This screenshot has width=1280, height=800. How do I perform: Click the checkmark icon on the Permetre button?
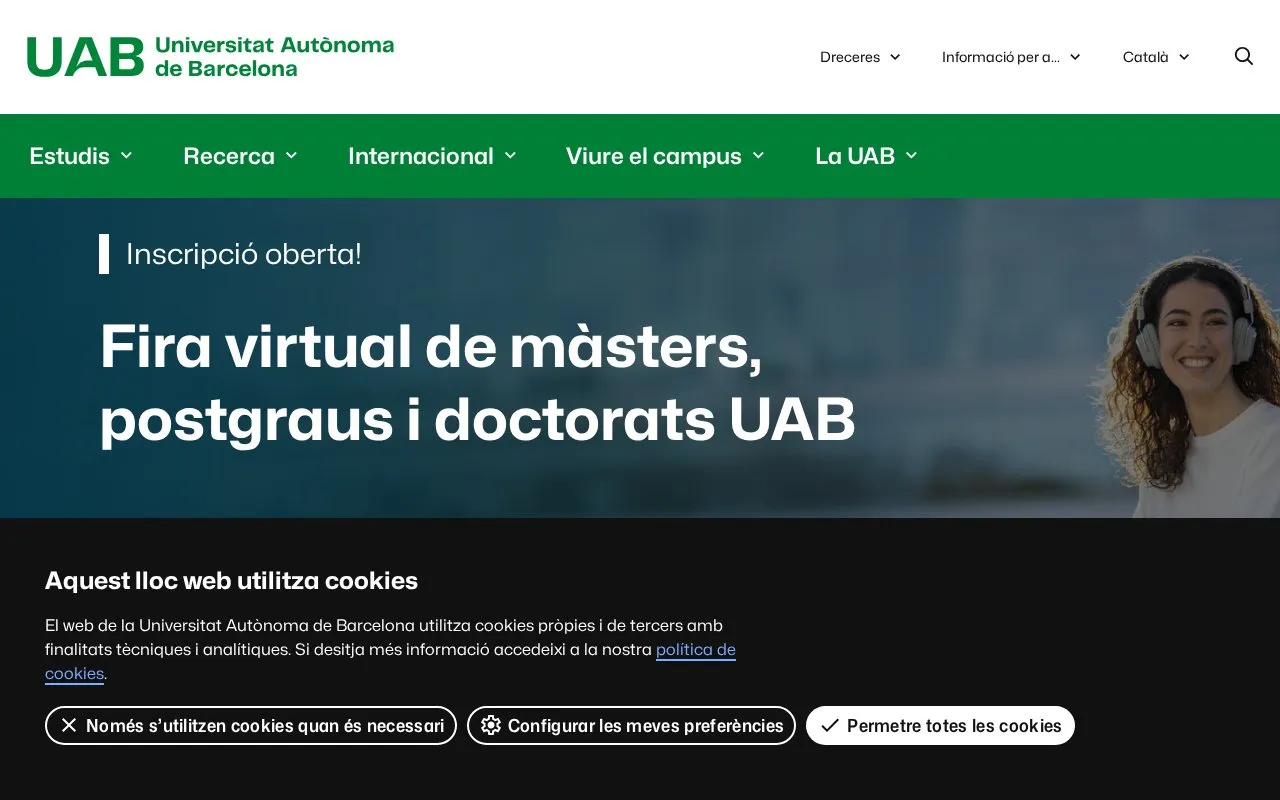(830, 725)
